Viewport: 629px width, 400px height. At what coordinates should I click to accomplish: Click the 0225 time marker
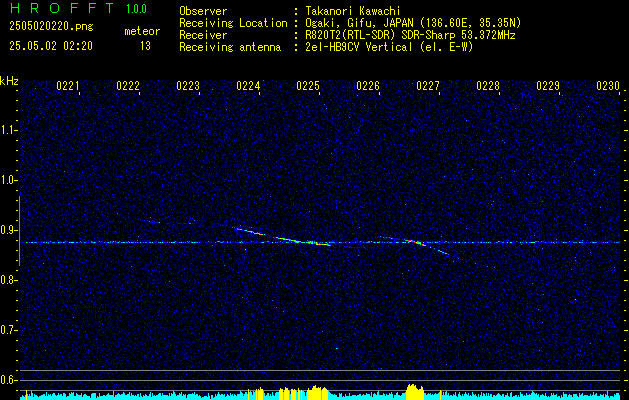(308, 86)
